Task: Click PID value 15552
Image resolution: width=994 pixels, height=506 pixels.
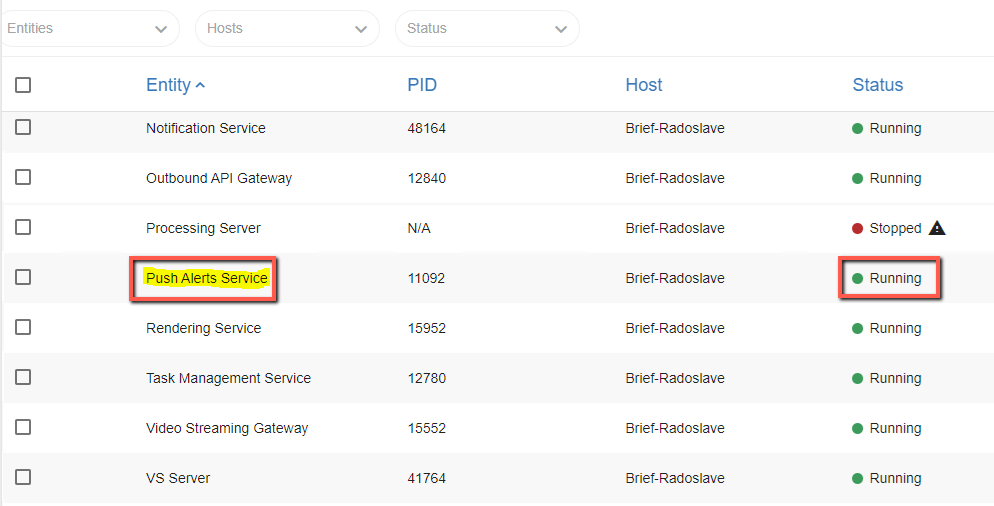Action: pos(427,429)
